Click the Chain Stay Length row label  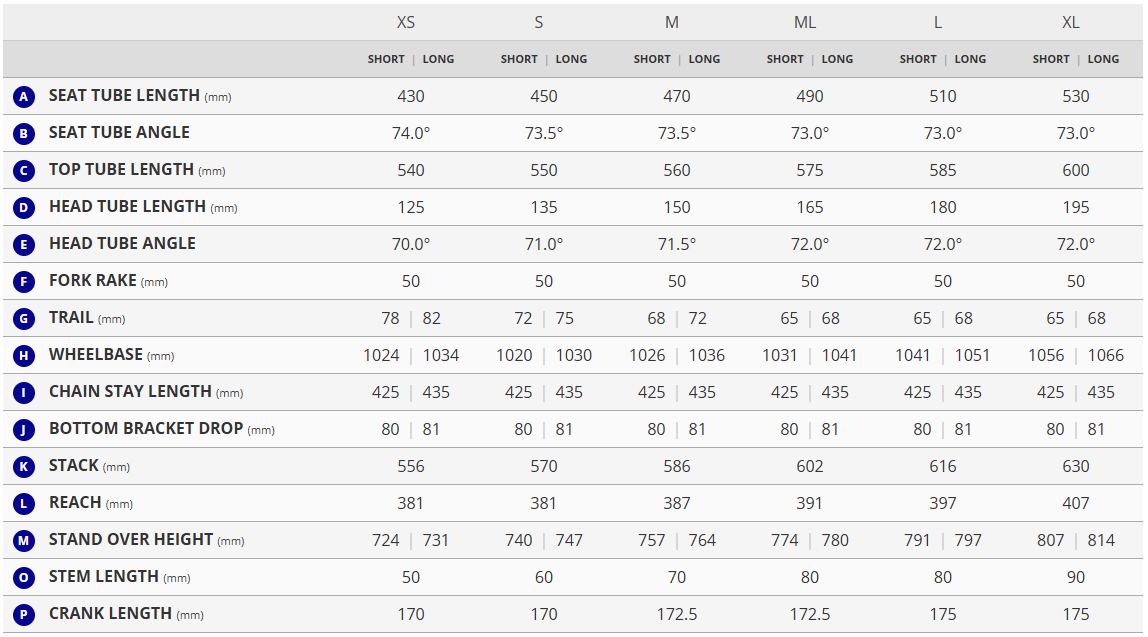[x=130, y=392]
